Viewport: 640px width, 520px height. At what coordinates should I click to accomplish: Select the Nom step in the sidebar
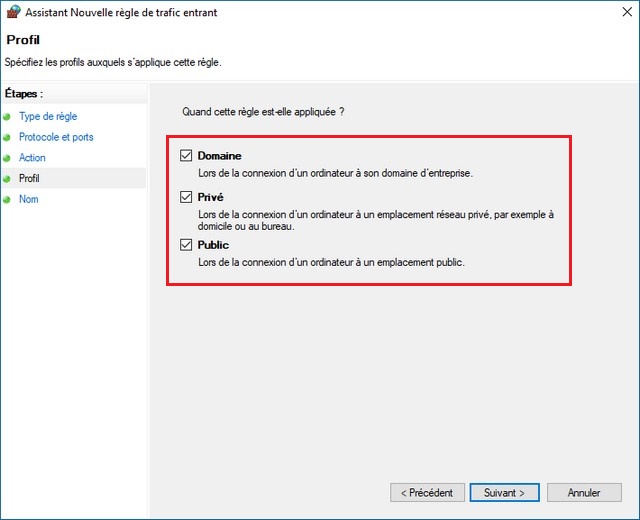coord(28,200)
